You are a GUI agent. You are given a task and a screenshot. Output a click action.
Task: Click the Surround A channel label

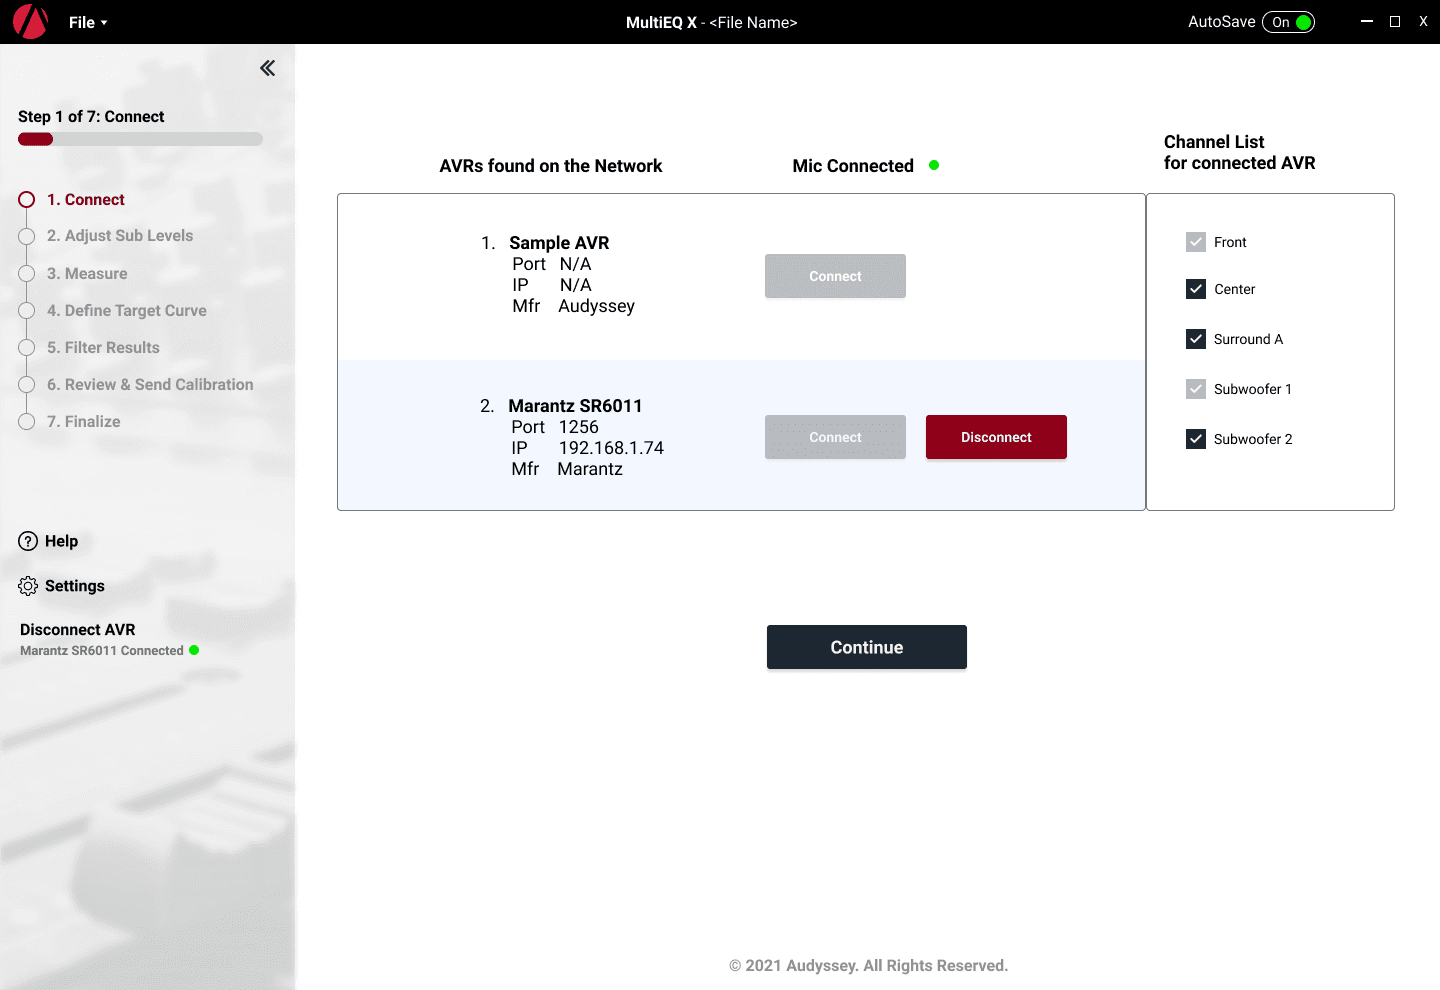pyautogui.click(x=1248, y=339)
